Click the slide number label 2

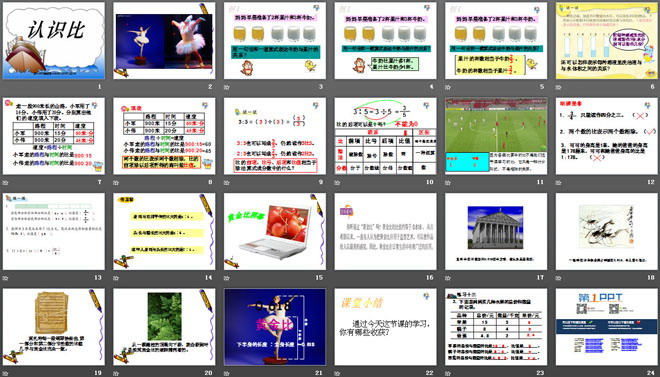pyautogui.click(x=210, y=87)
